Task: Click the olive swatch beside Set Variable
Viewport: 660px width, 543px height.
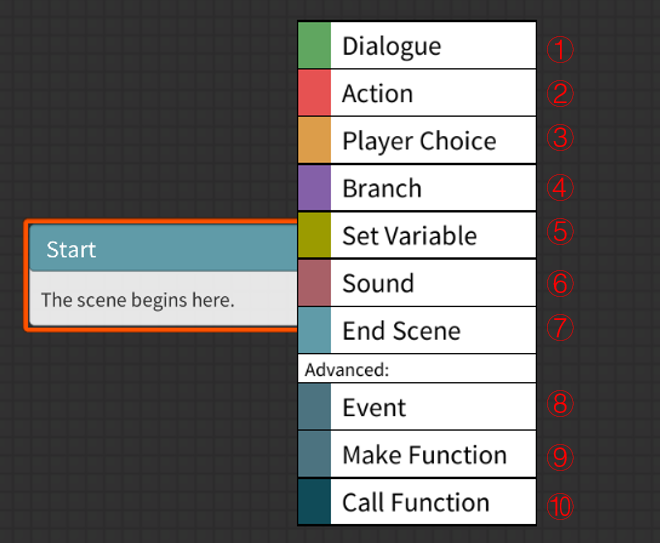Action: click(x=314, y=236)
